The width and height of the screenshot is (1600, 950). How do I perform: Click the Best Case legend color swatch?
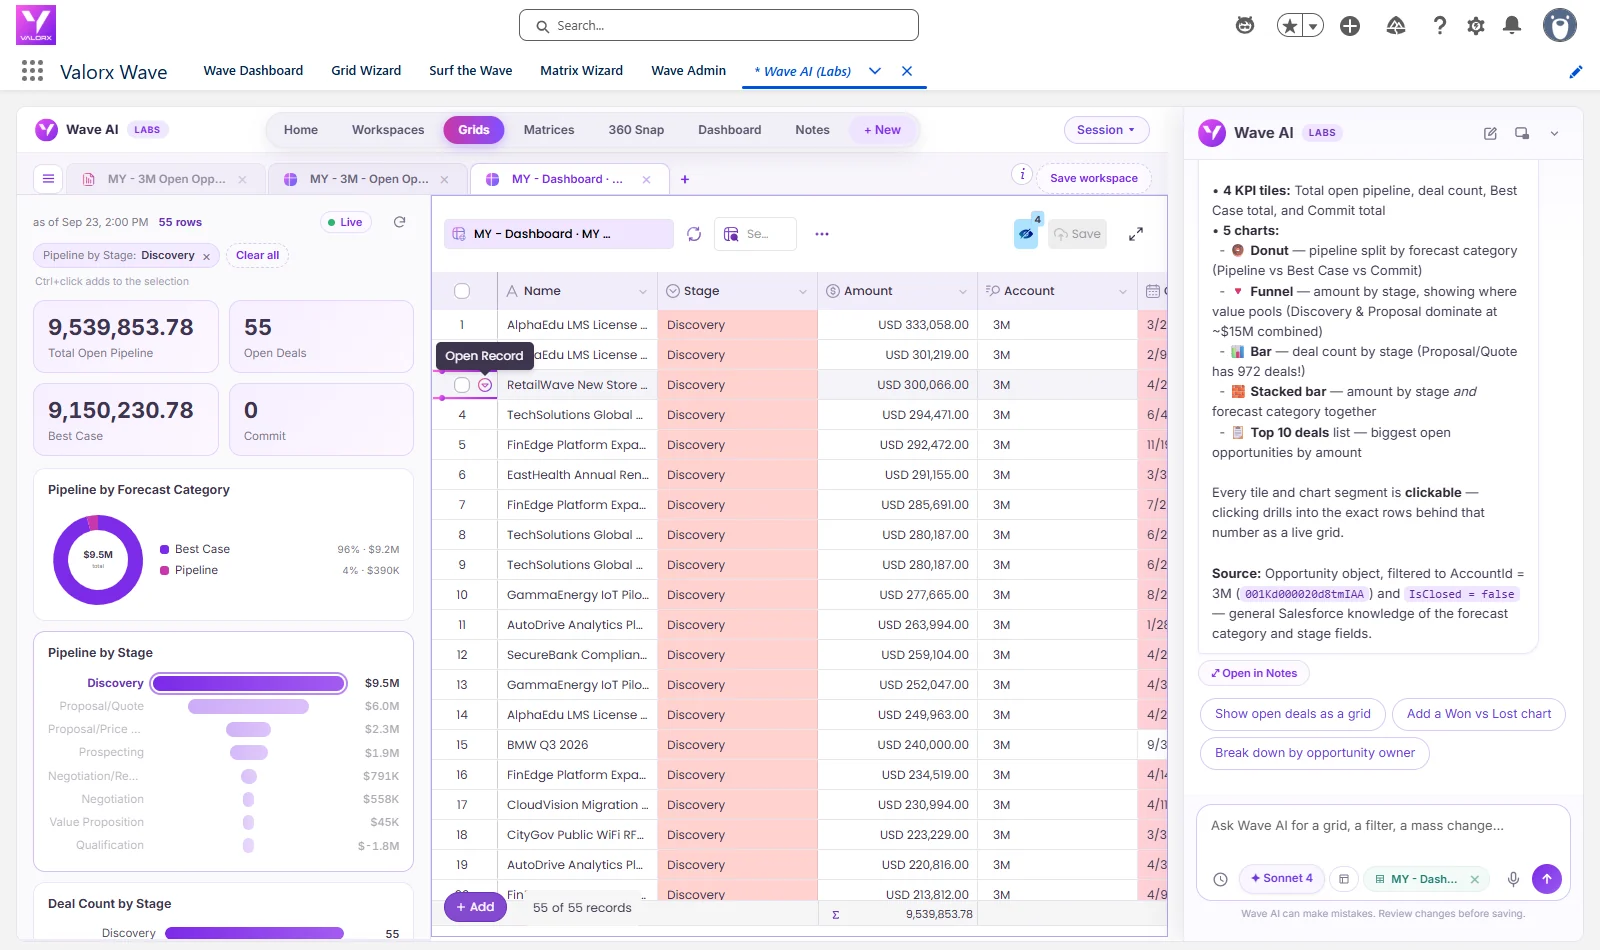(164, 549)
